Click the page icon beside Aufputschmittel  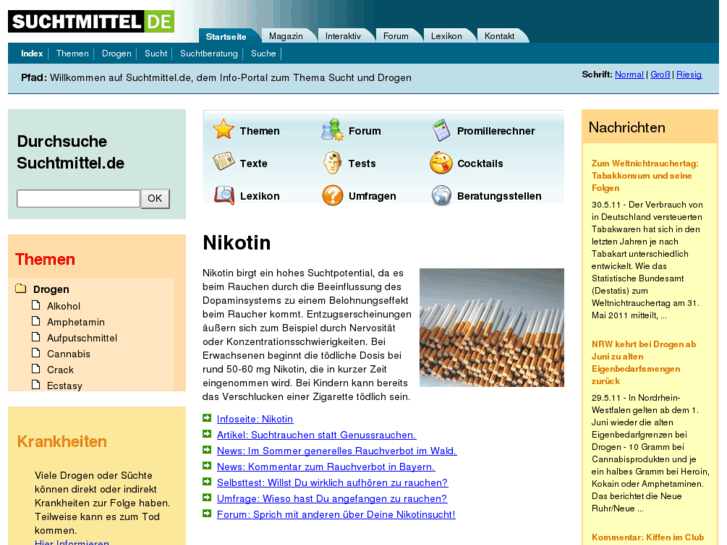pyautogui.click(x=36, y=337)
